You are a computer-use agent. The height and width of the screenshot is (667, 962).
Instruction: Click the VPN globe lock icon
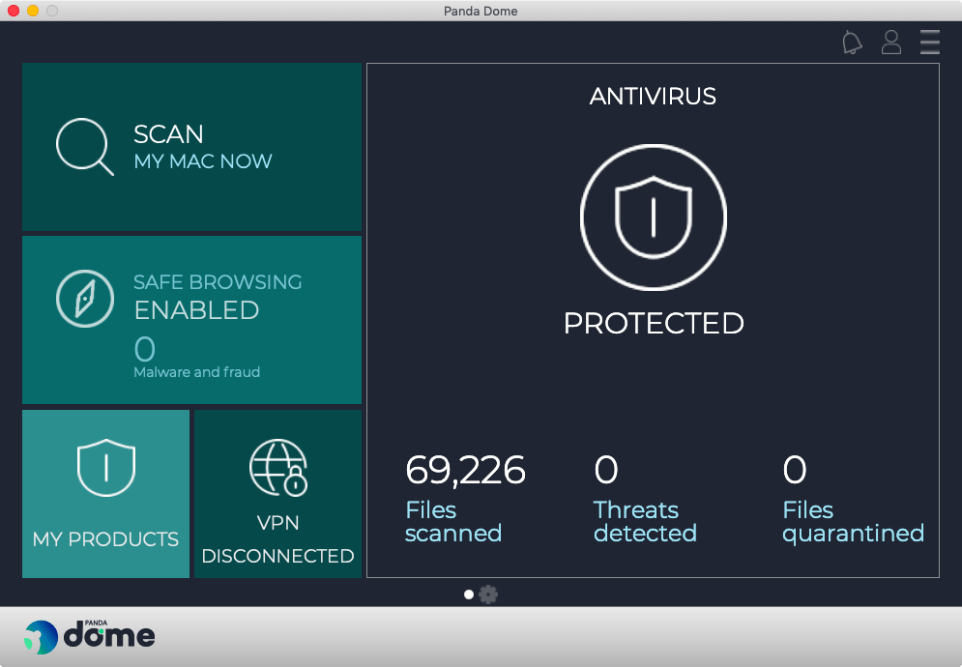coord(279,468)
